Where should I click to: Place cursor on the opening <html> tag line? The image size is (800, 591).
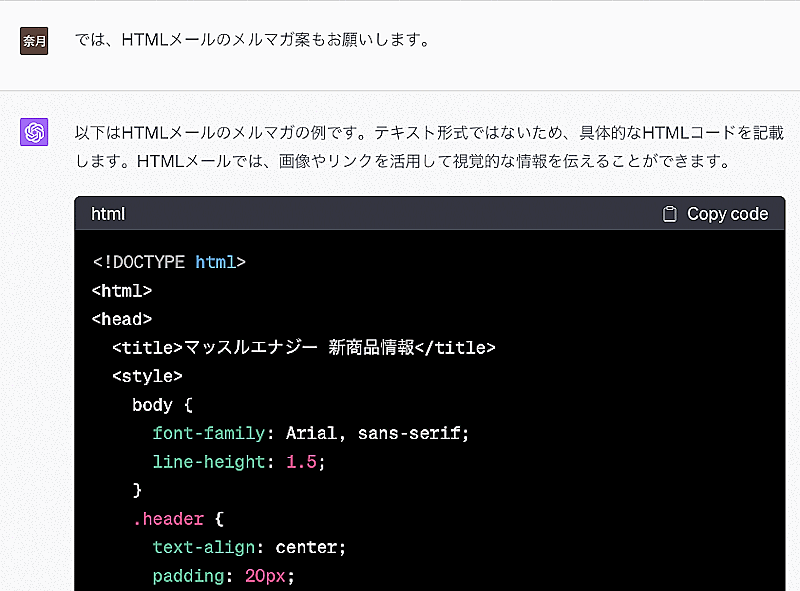click(121, 291)
